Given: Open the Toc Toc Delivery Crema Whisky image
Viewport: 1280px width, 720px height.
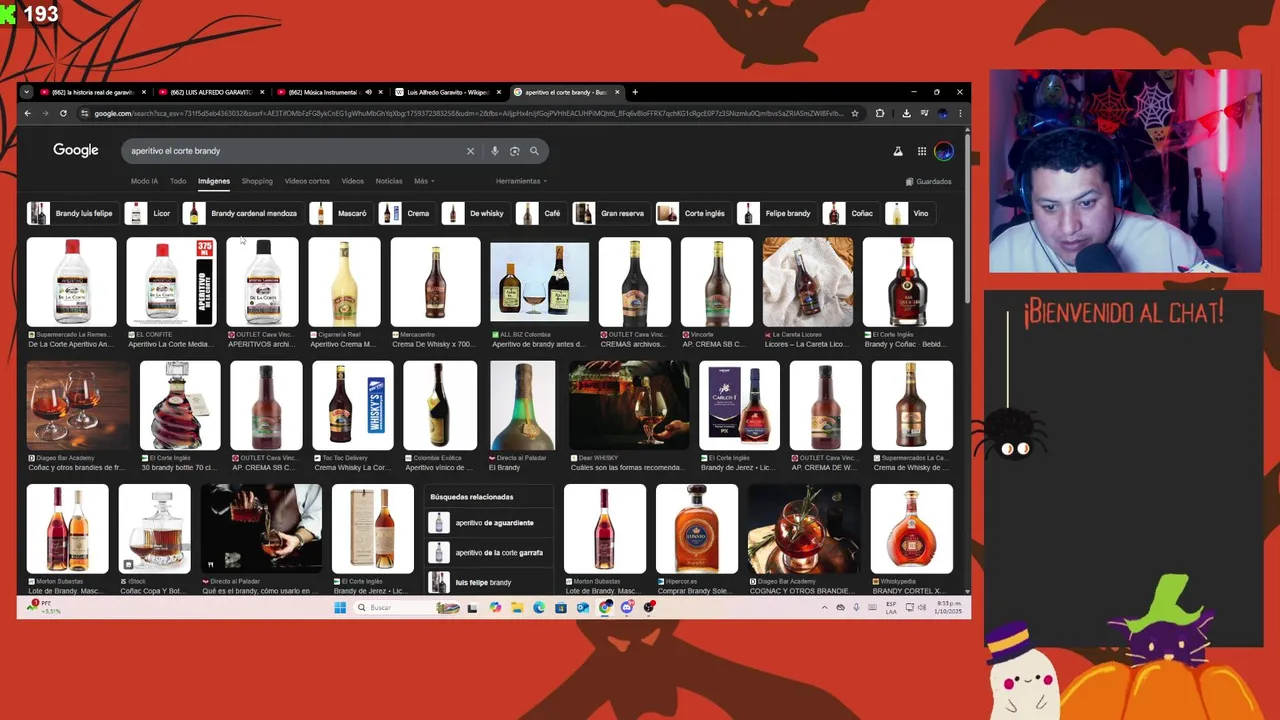Looking at the screenshot, I should (353, 406).
